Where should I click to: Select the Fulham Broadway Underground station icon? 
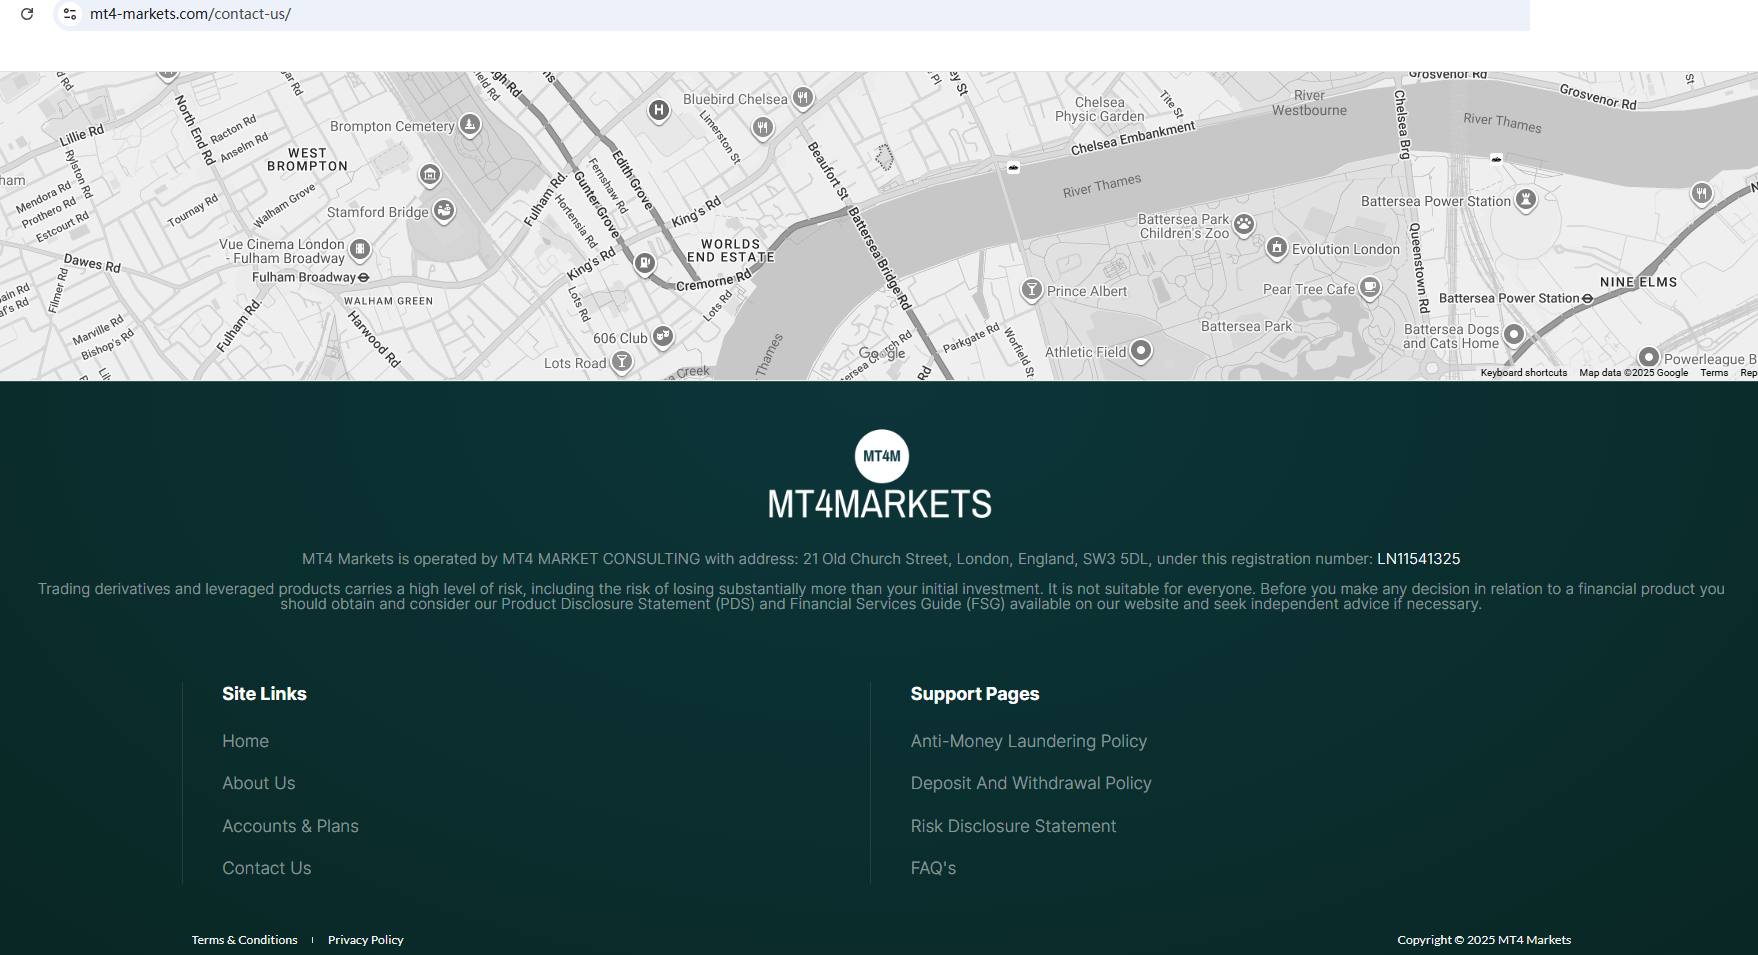click(363, 277)
